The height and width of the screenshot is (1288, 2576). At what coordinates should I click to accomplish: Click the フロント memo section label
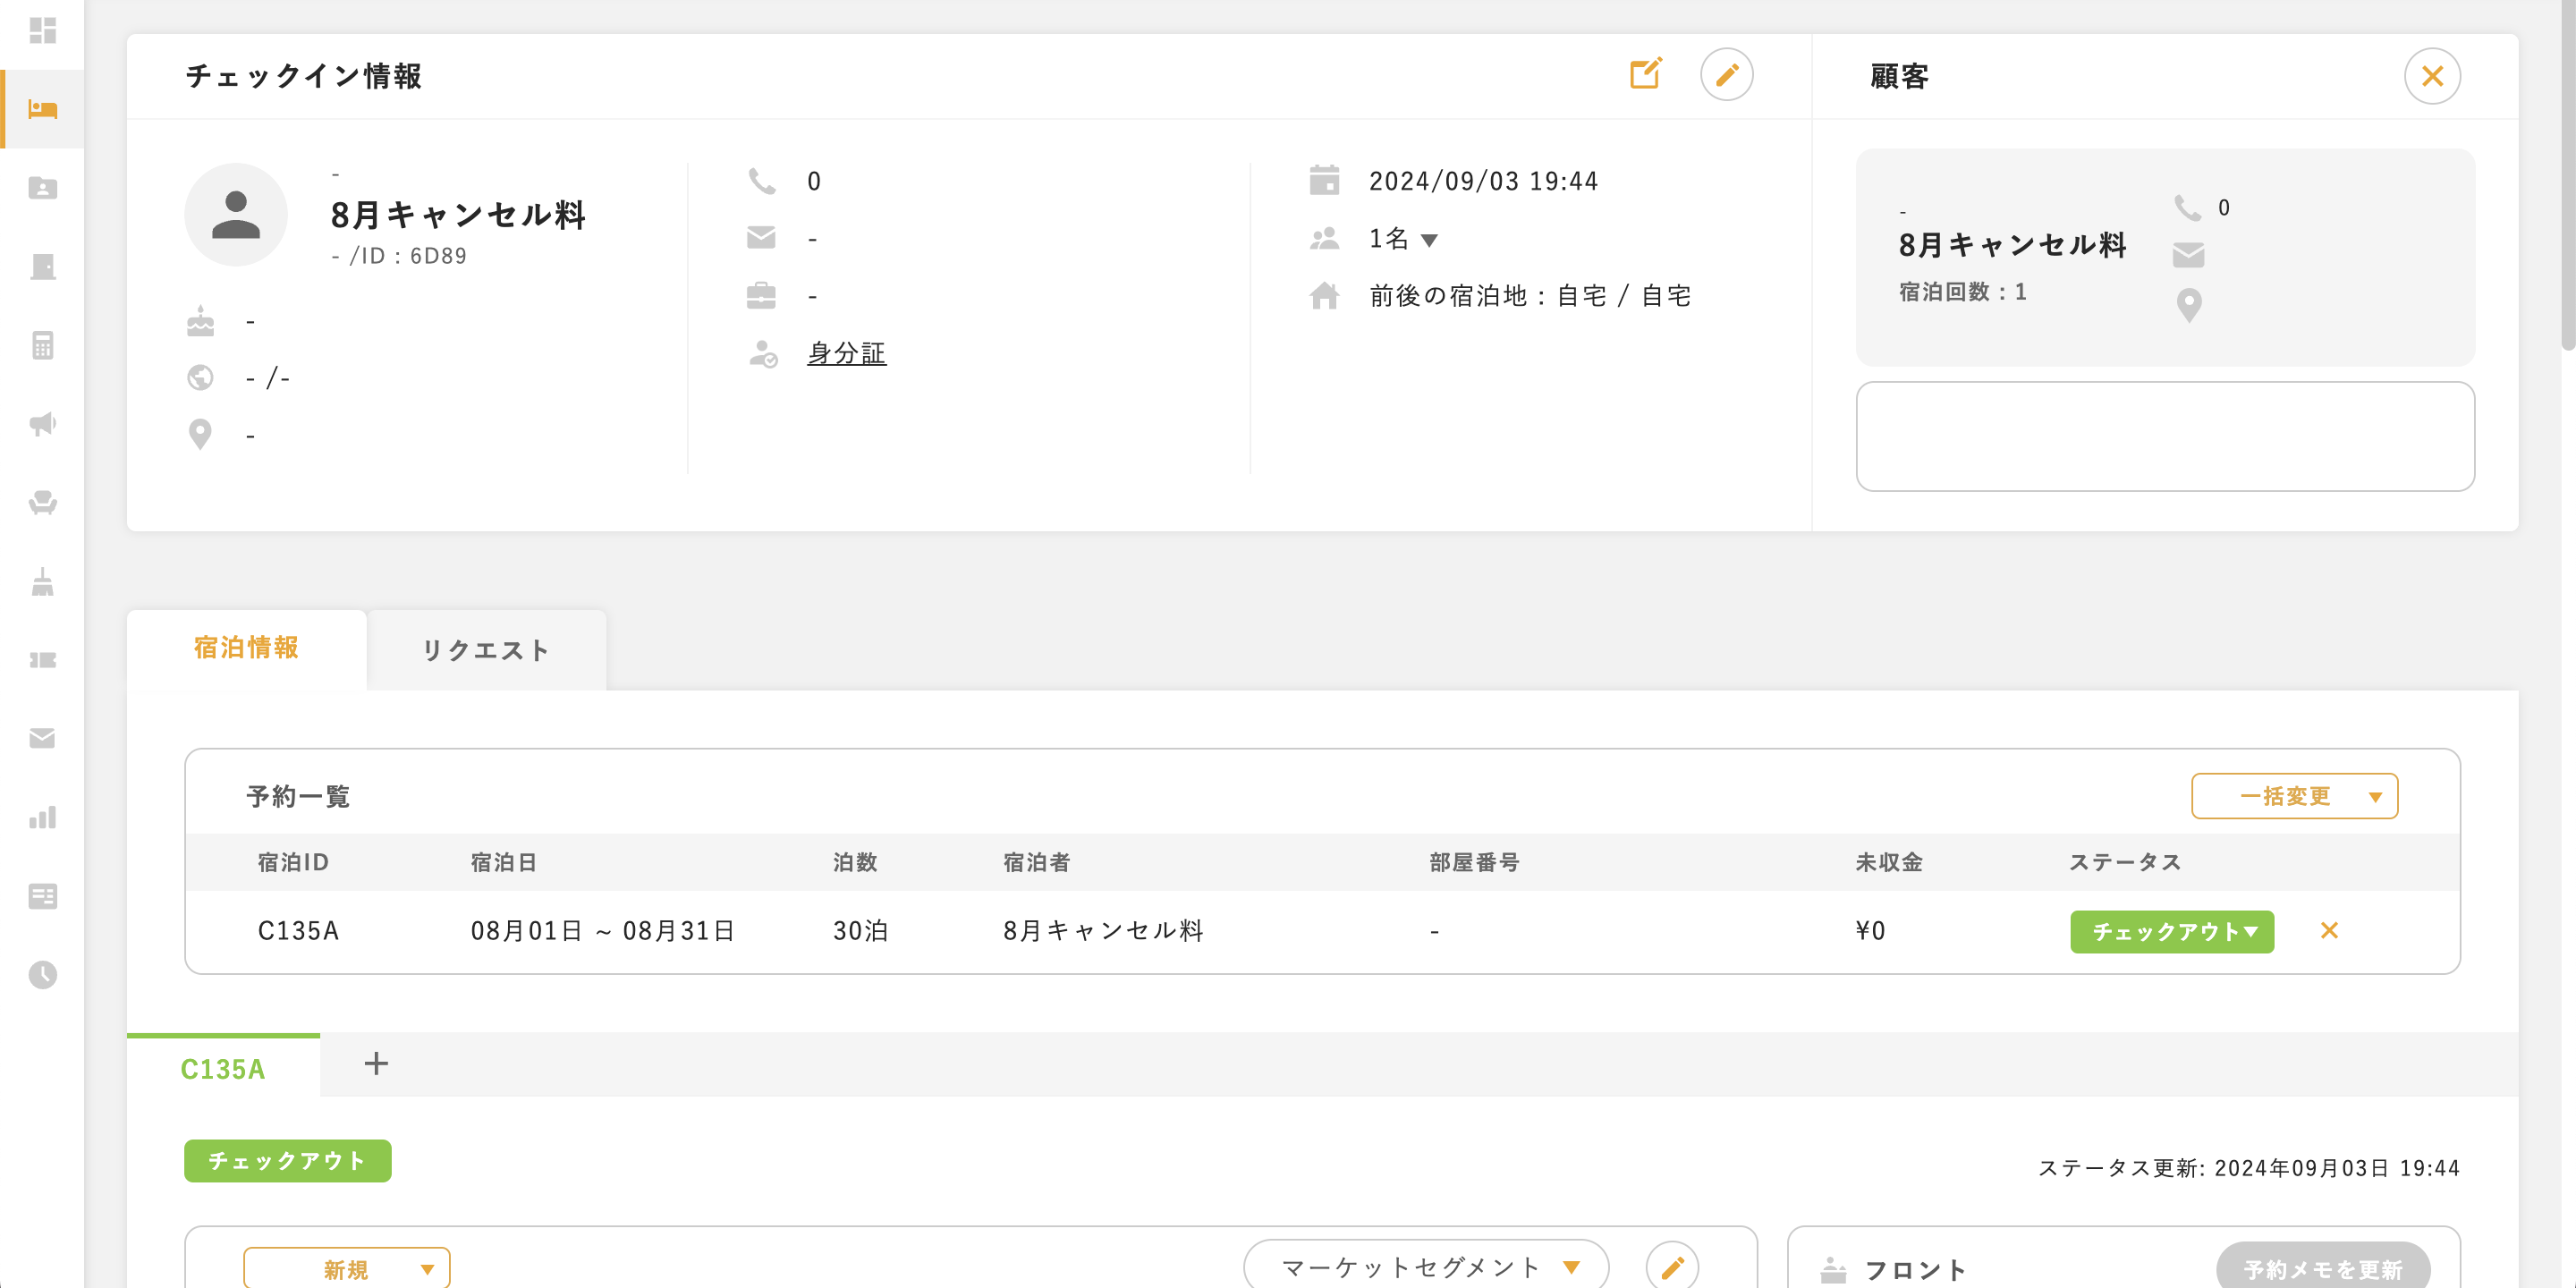point(1915,1270)
